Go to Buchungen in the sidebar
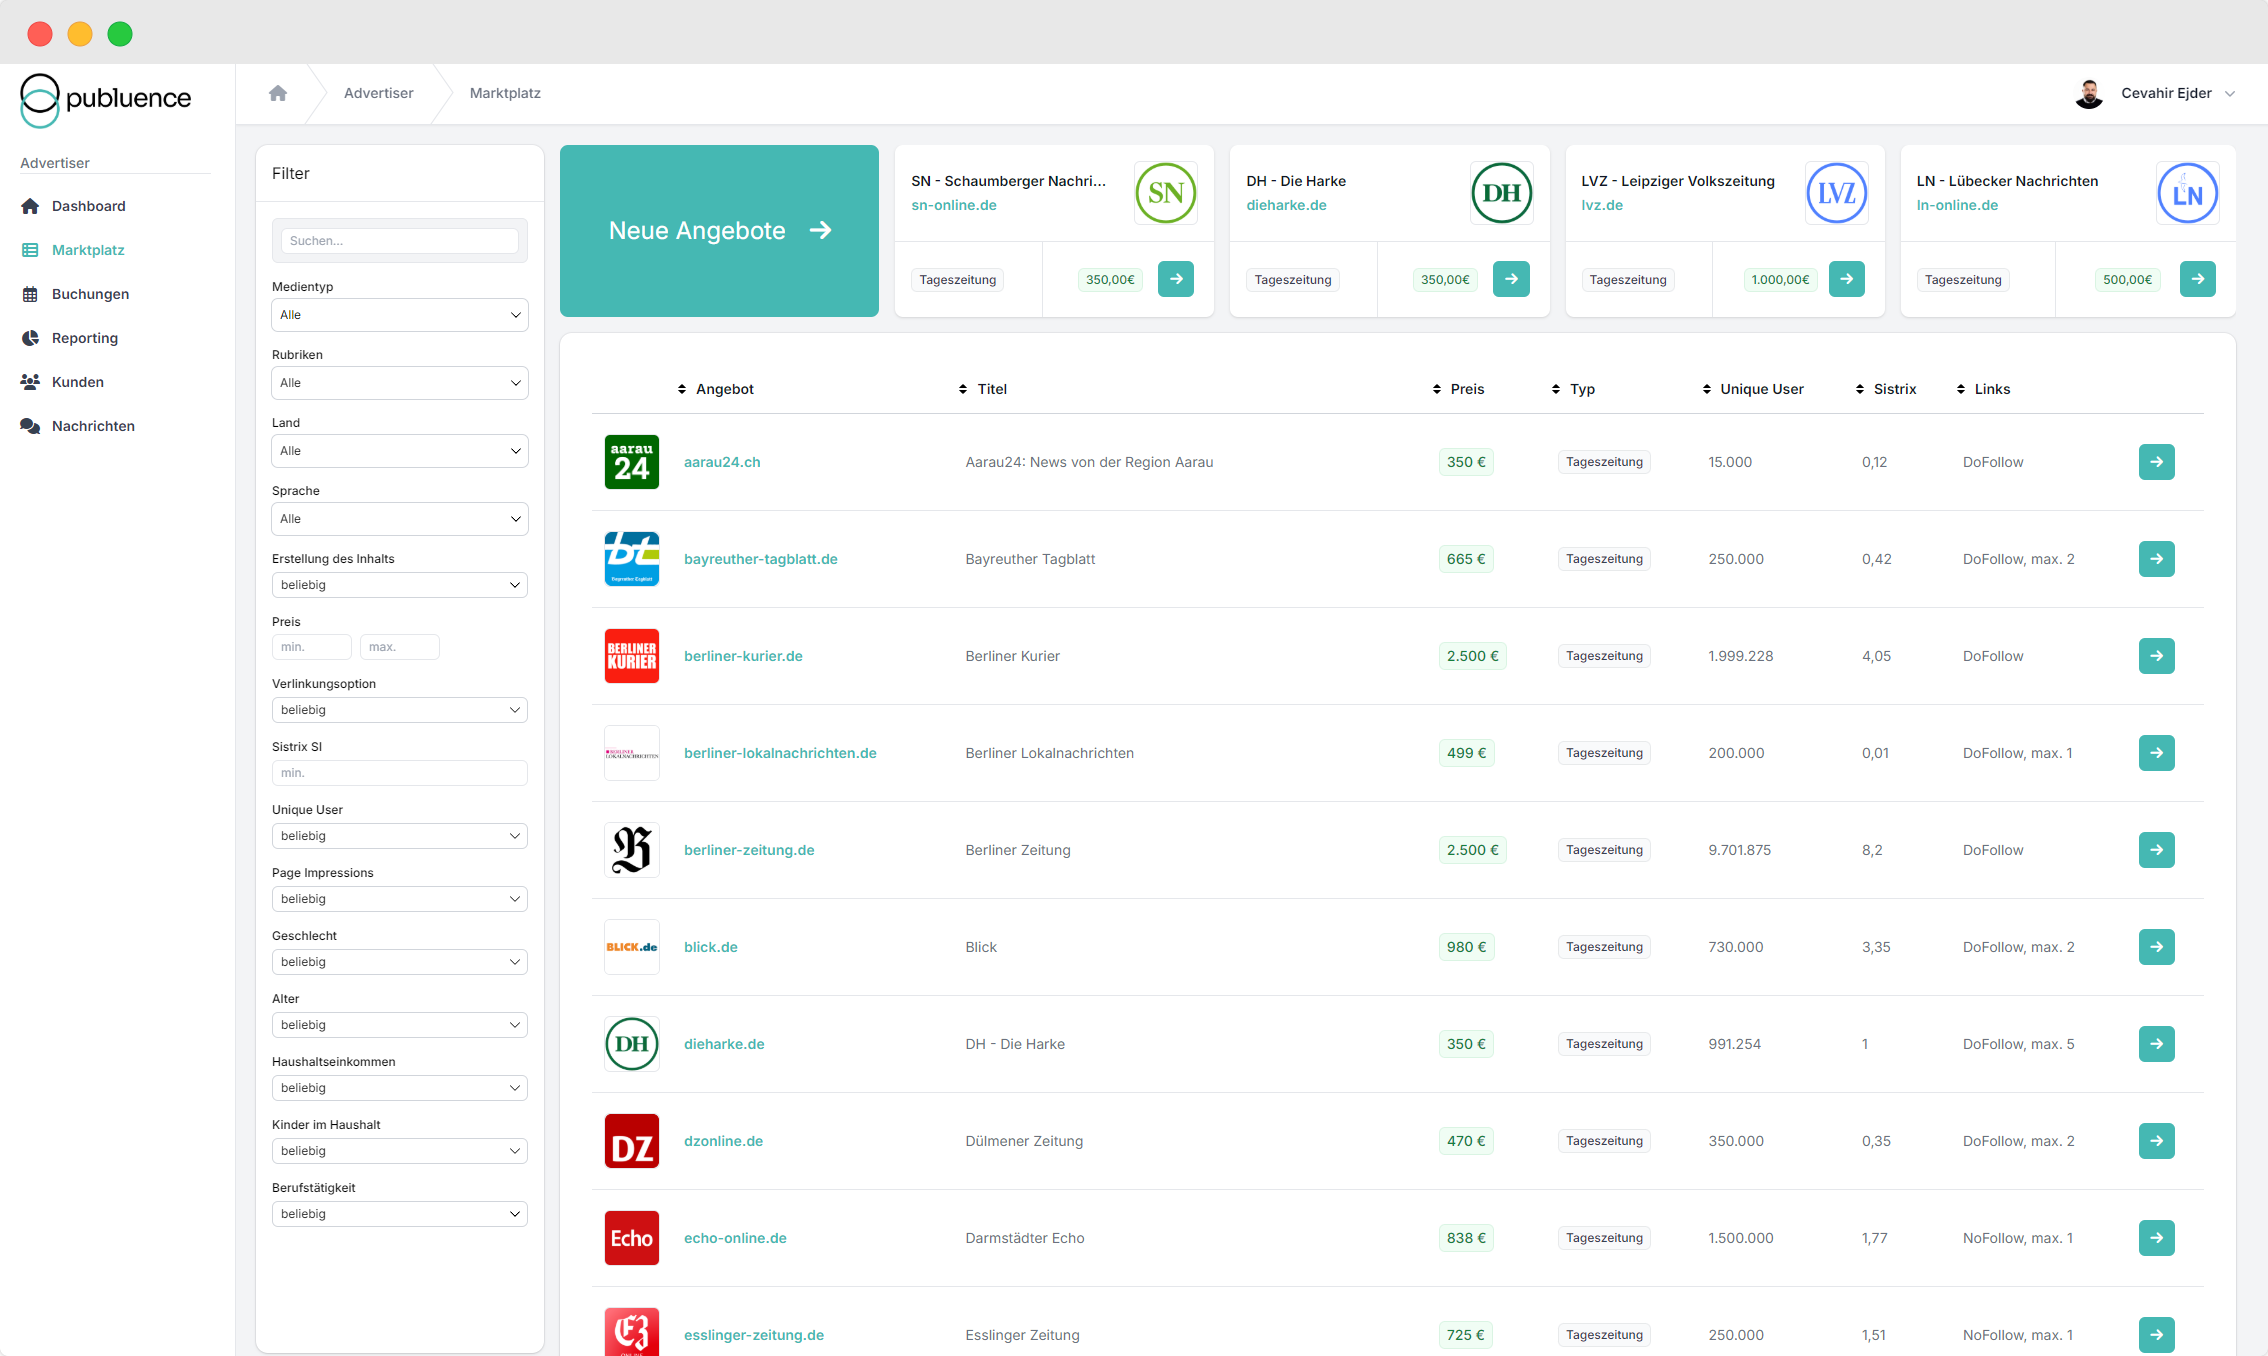 coord(90,294)
